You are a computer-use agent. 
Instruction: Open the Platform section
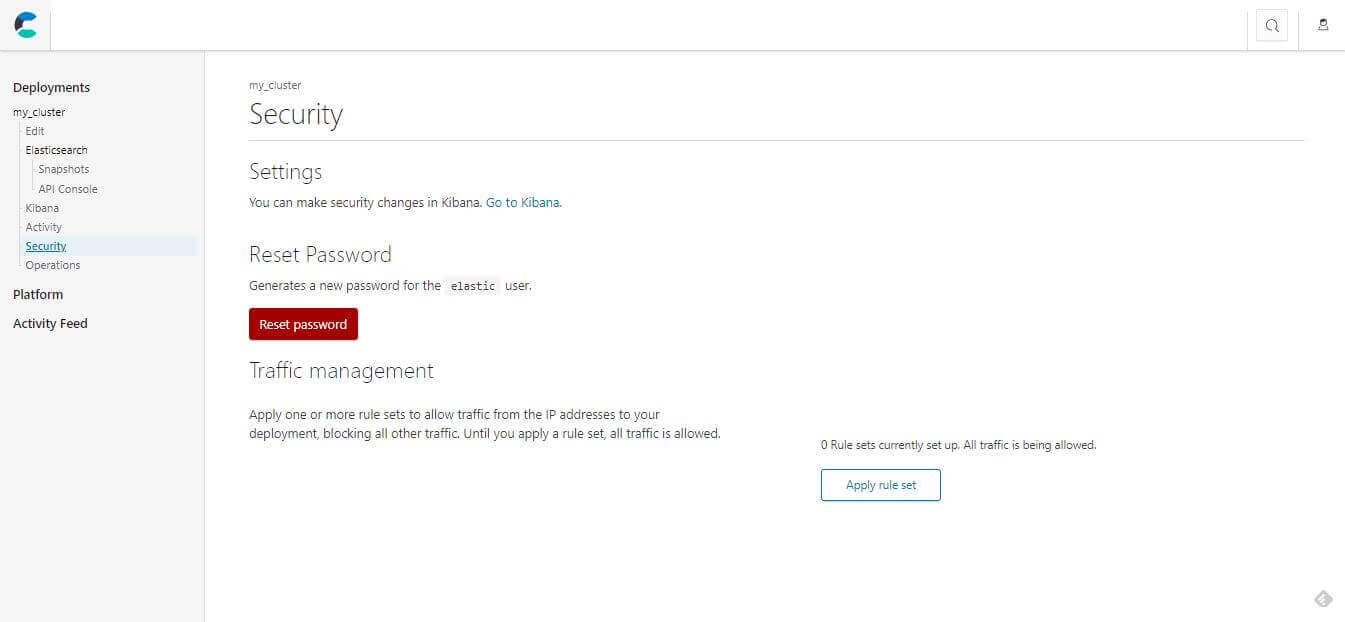(38, 295)
